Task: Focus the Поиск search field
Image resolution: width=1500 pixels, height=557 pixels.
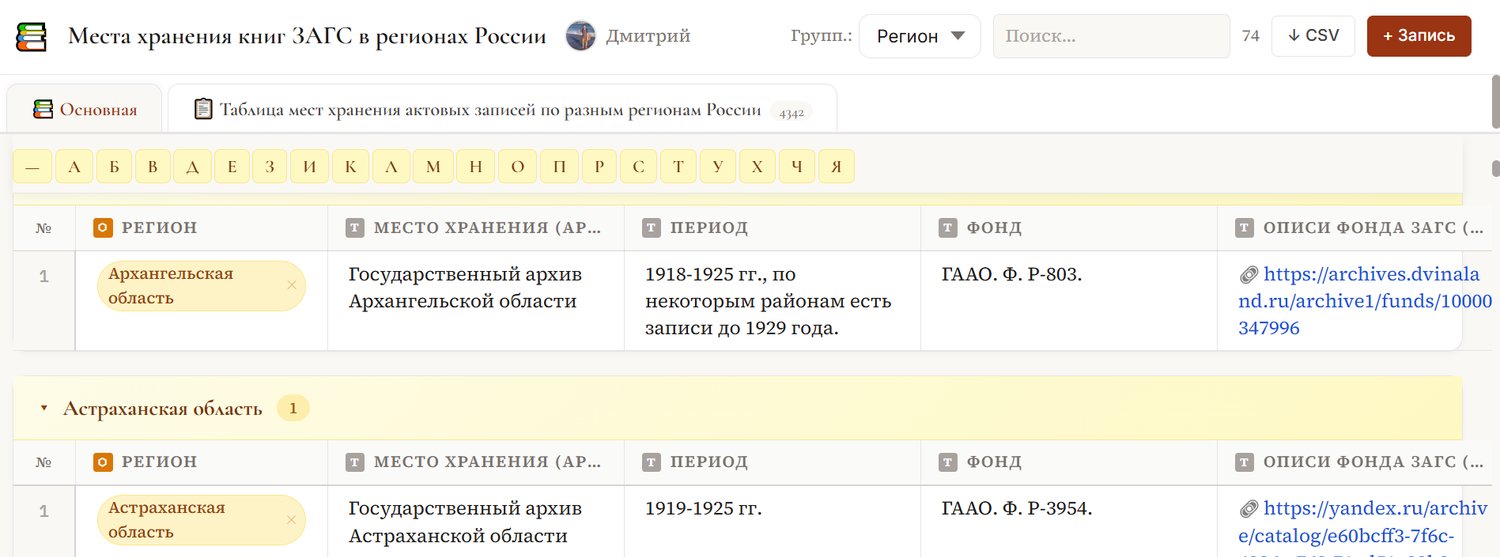Action: (x=1111, y=36)
